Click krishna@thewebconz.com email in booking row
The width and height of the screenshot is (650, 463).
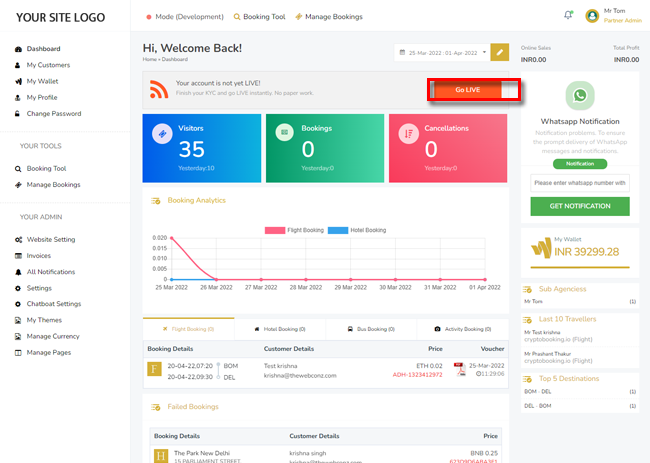(x=300, y=376)
